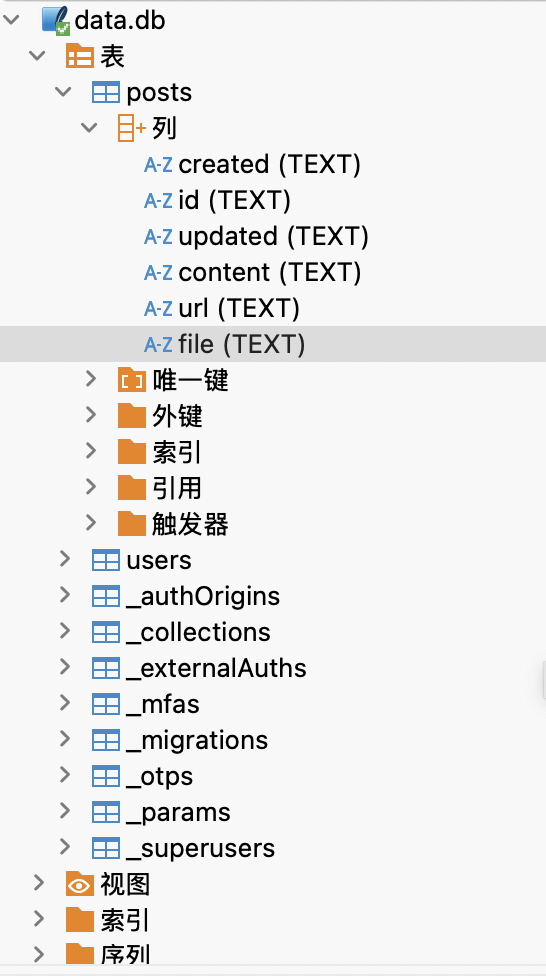Click the 唯一键 unique keys icon
Image resolution: width=546 pixels, height=976 pixels.
pyautogui.click(x=131, y=380)
